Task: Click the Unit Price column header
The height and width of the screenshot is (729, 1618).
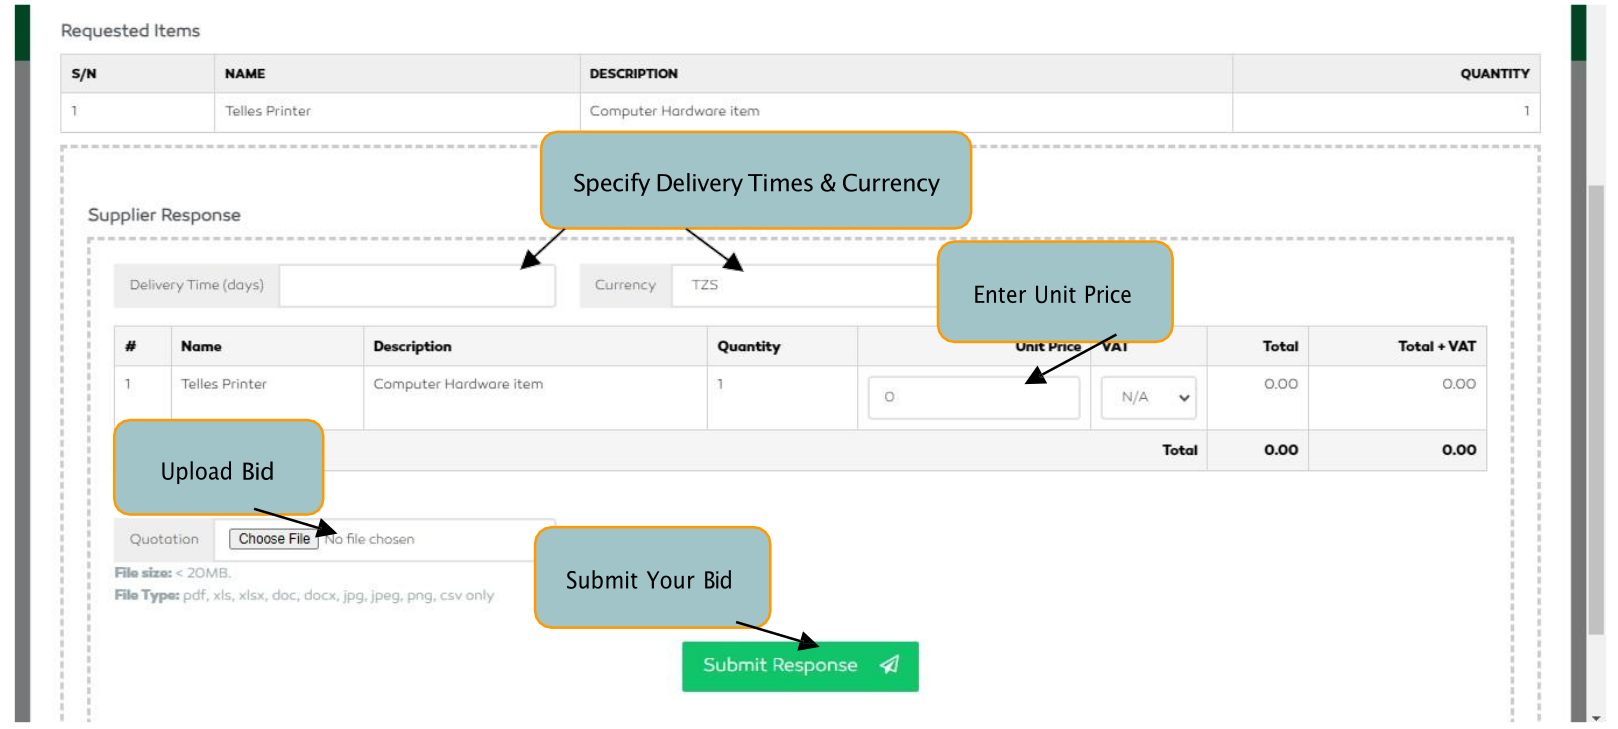Action: (1047, 348)
